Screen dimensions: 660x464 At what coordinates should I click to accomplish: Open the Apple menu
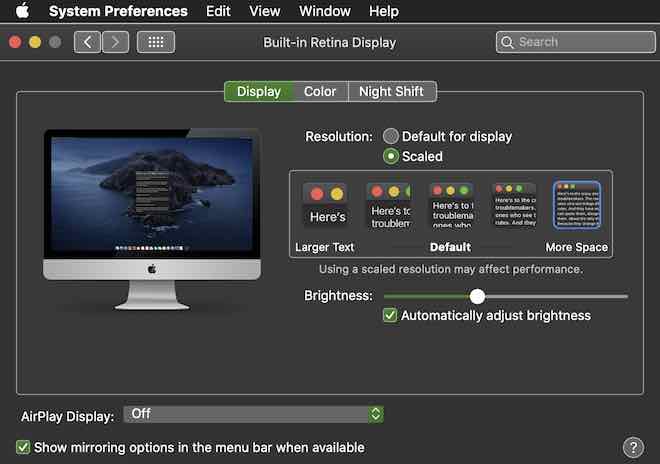pos(22,11)
